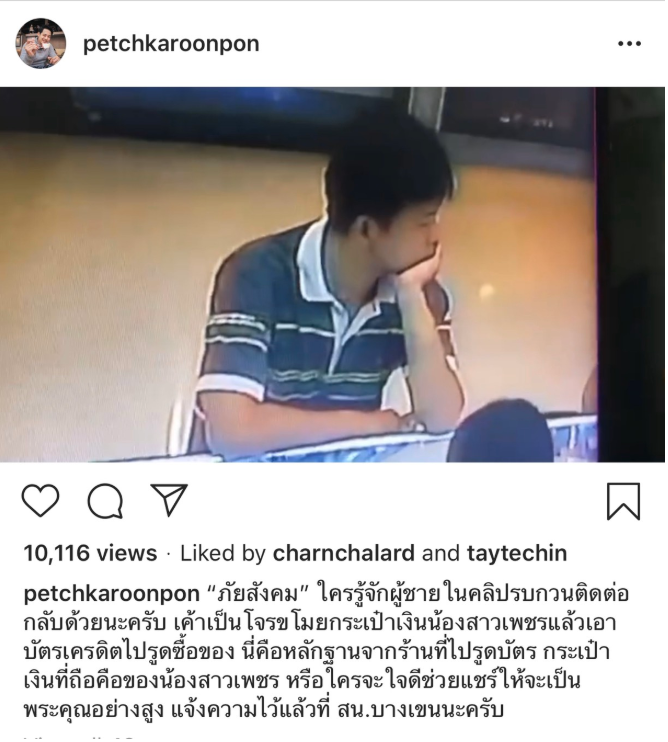The height and width of the screenshot is (742, 668).
Task: Tap the black bar on video's right side
Action: [x=631, y=274]
